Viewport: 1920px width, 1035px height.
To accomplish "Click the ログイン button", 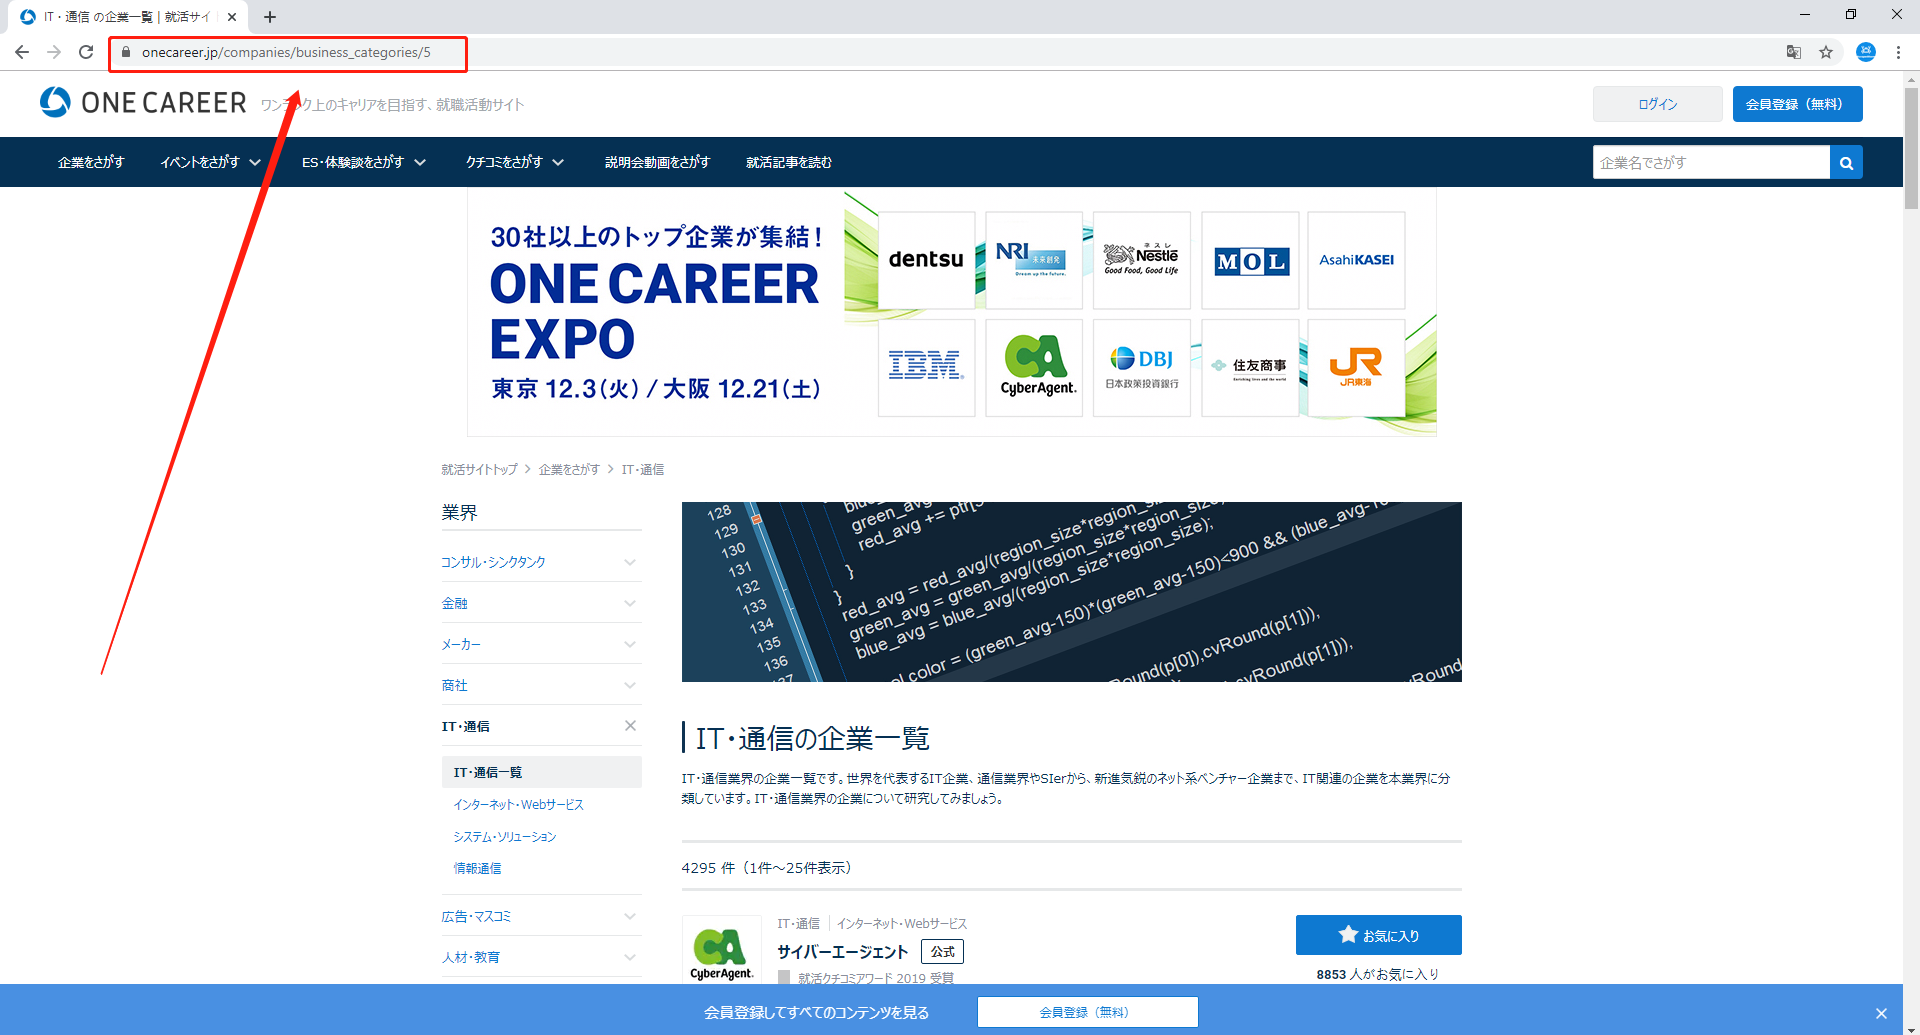I will (x=1657, y=104).
